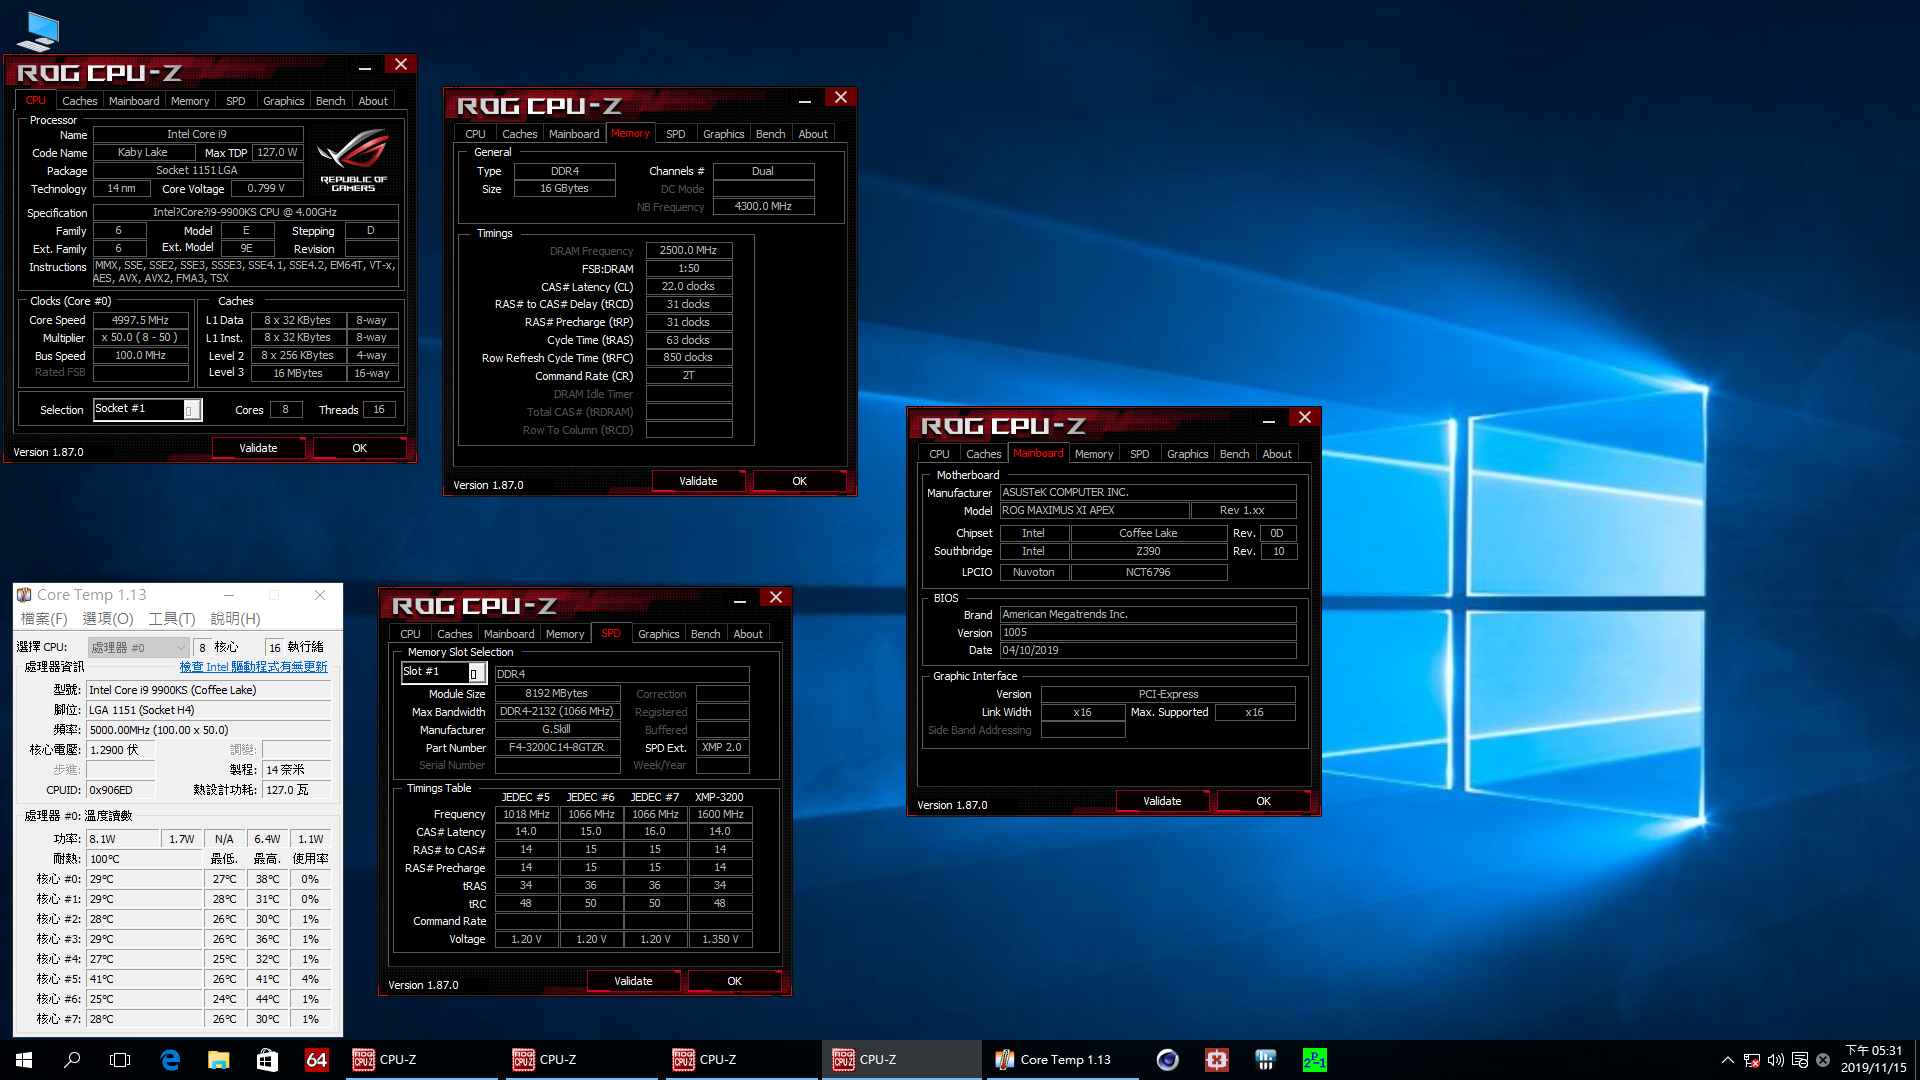Open the round blue taskbar app icon
The width and height of the screenshot is (1920, 1080).
click(x=1167, y=1060)
